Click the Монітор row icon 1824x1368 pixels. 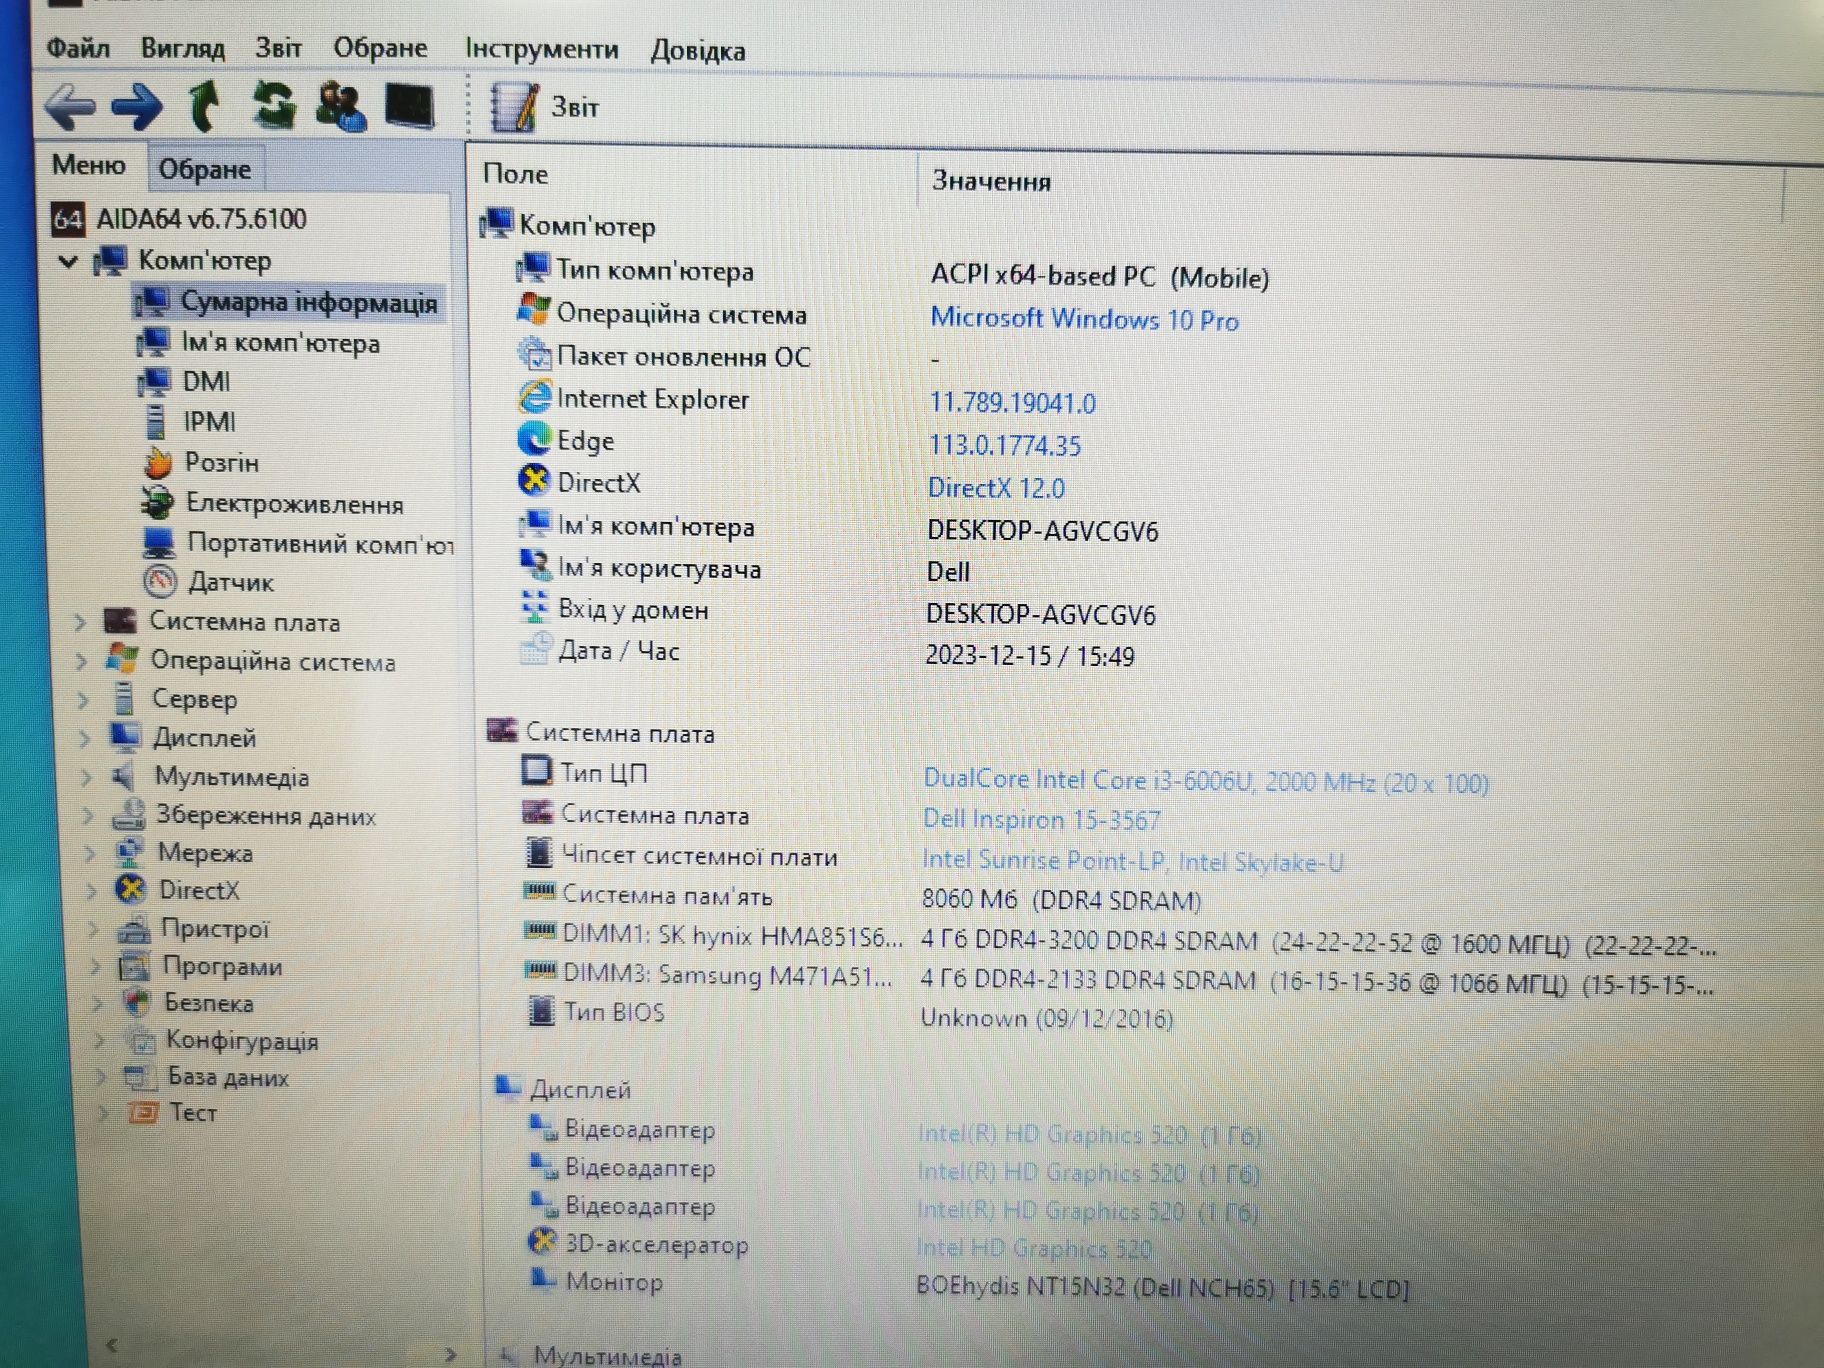point(542,1279)
